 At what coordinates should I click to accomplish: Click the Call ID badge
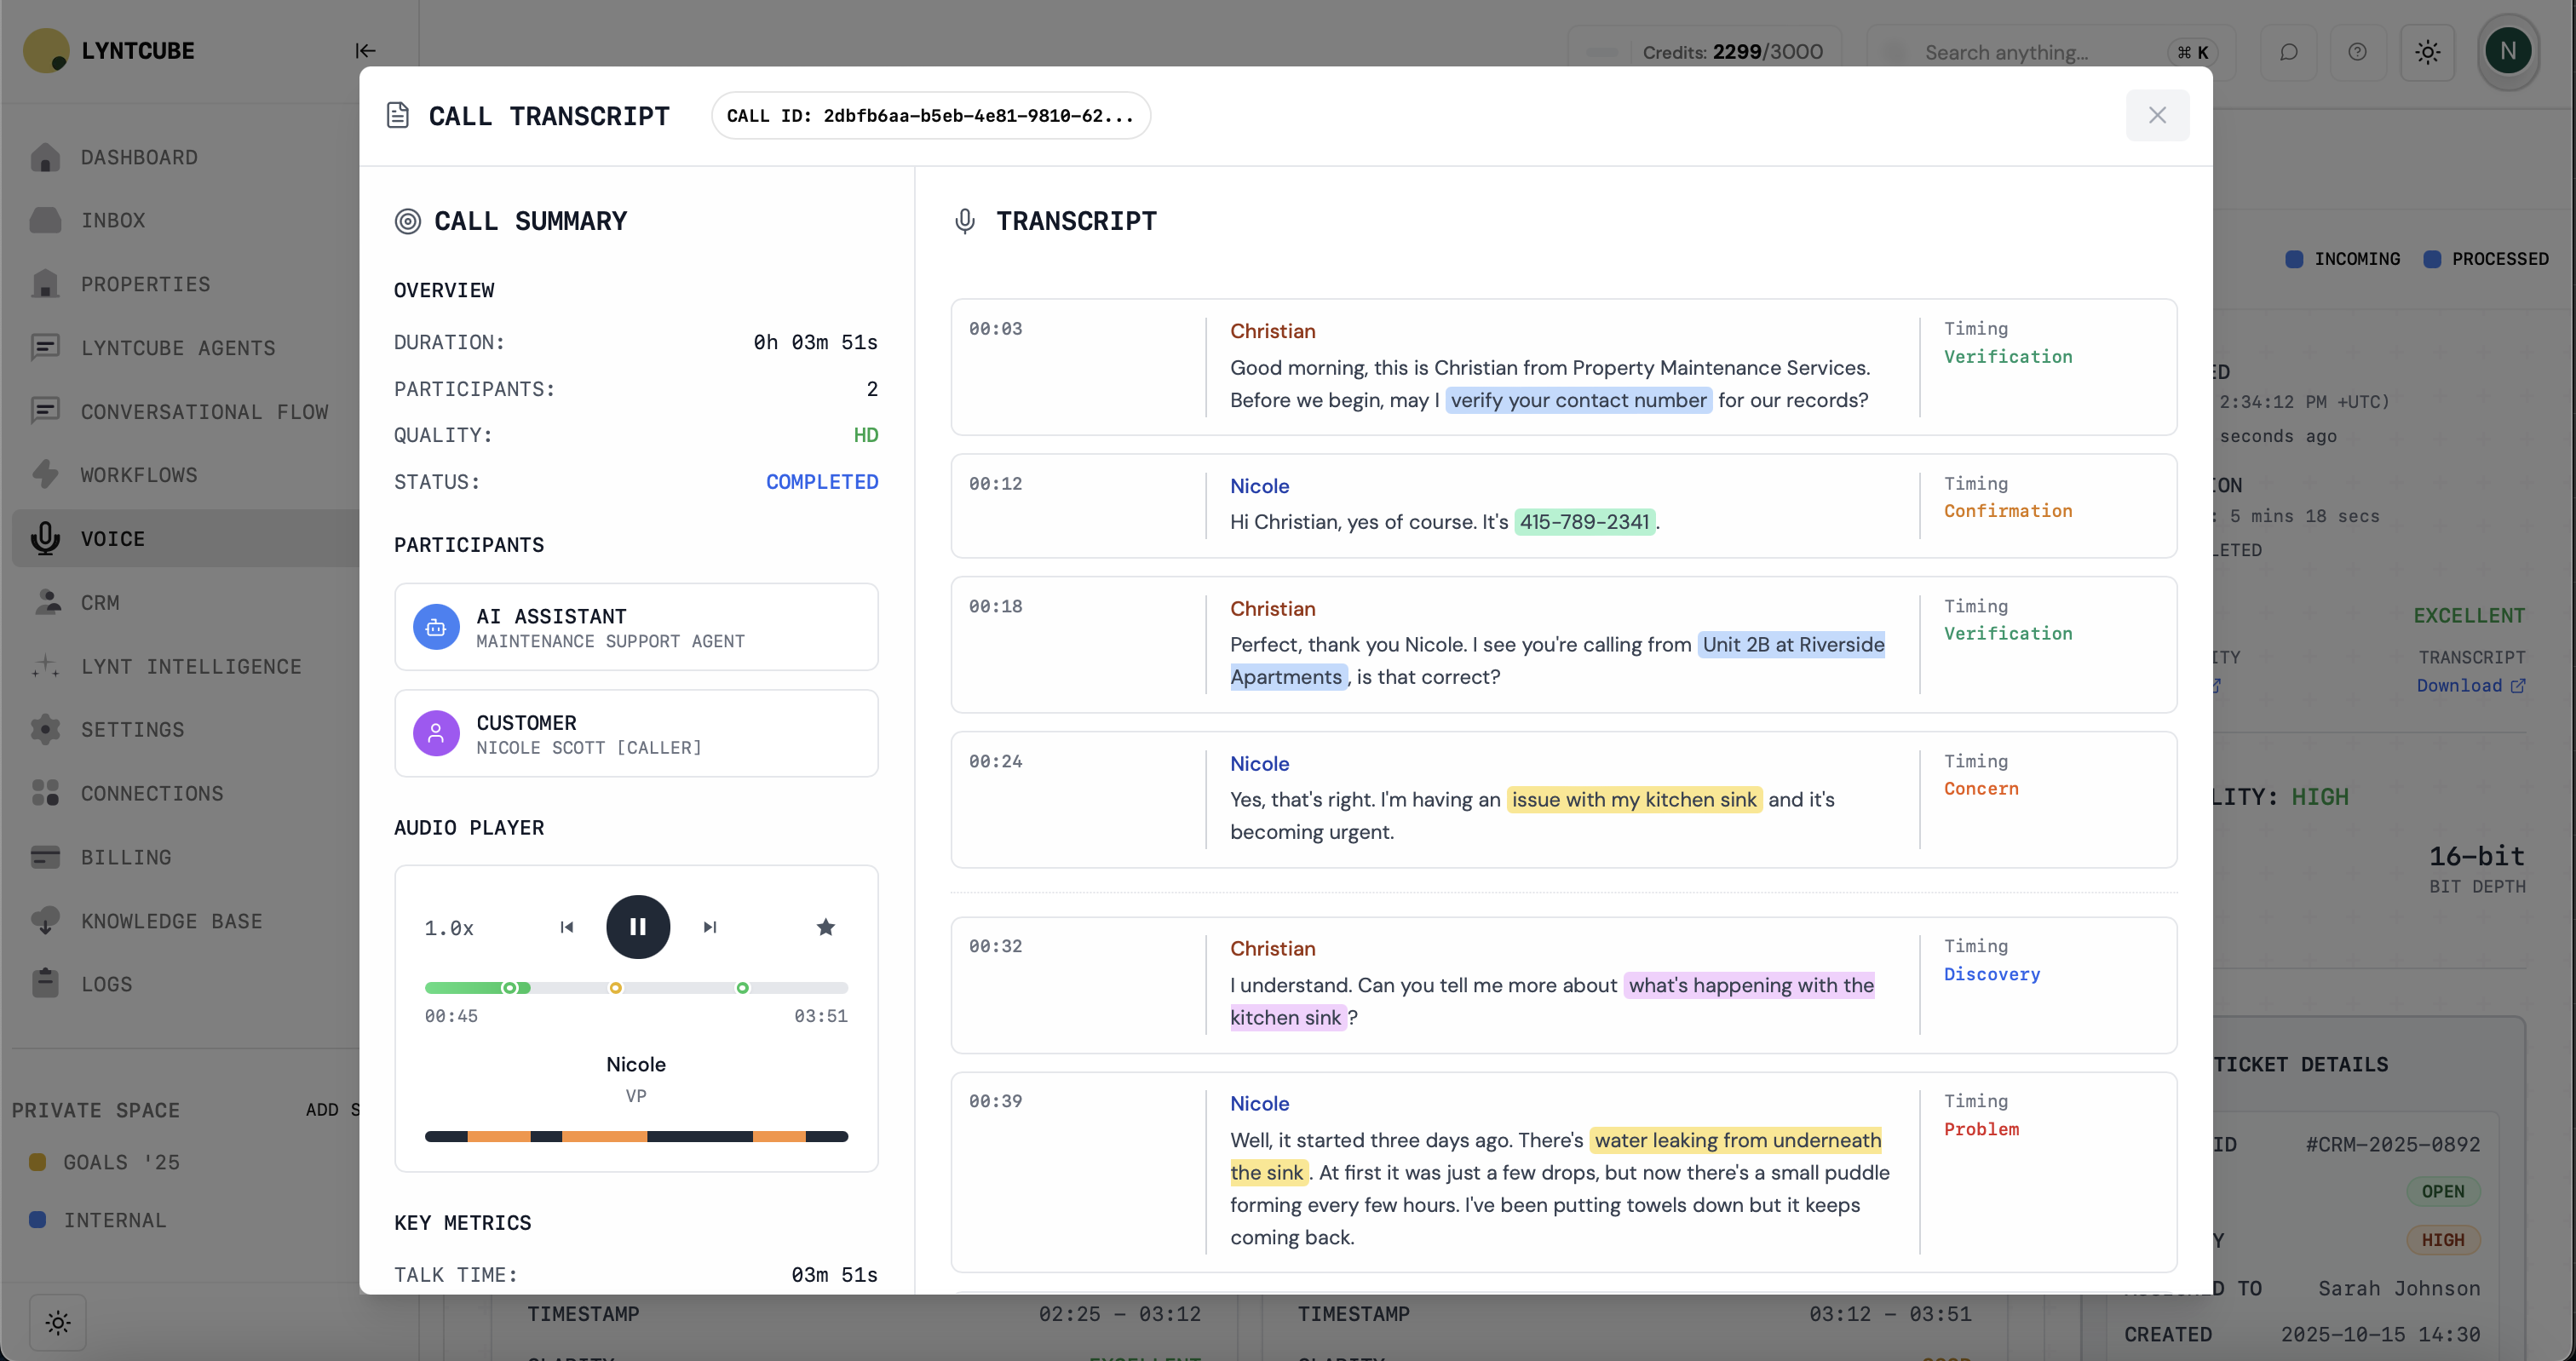pyautogui.click(x=930, y=115)
